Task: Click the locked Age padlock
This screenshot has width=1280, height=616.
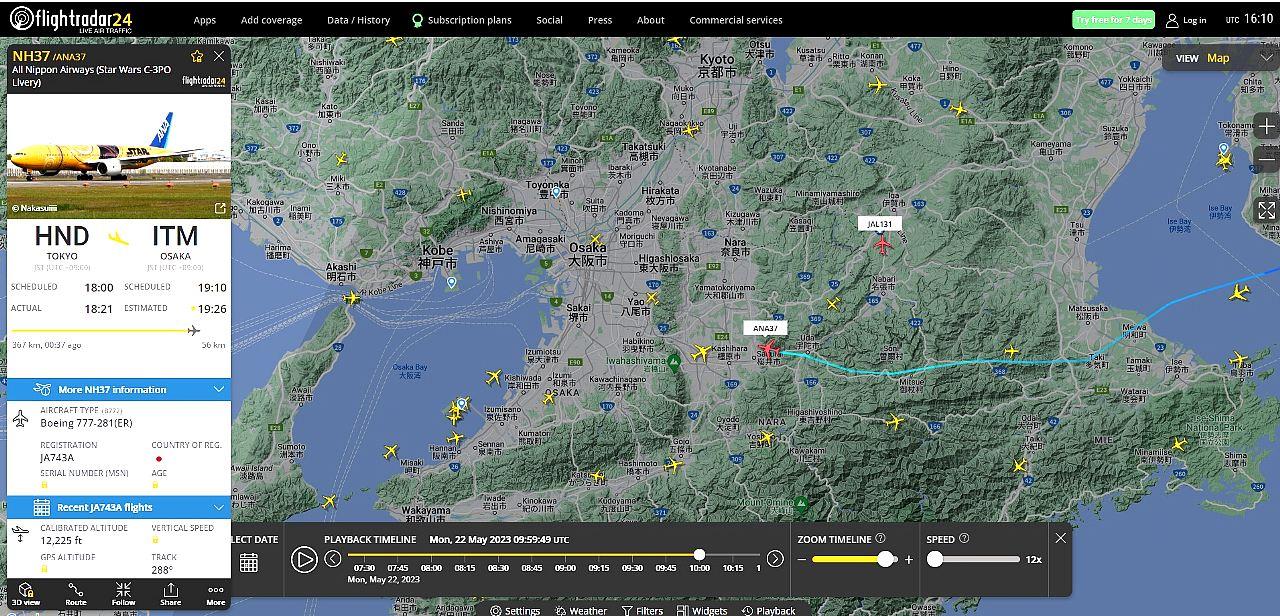Action: click(156, 484)
